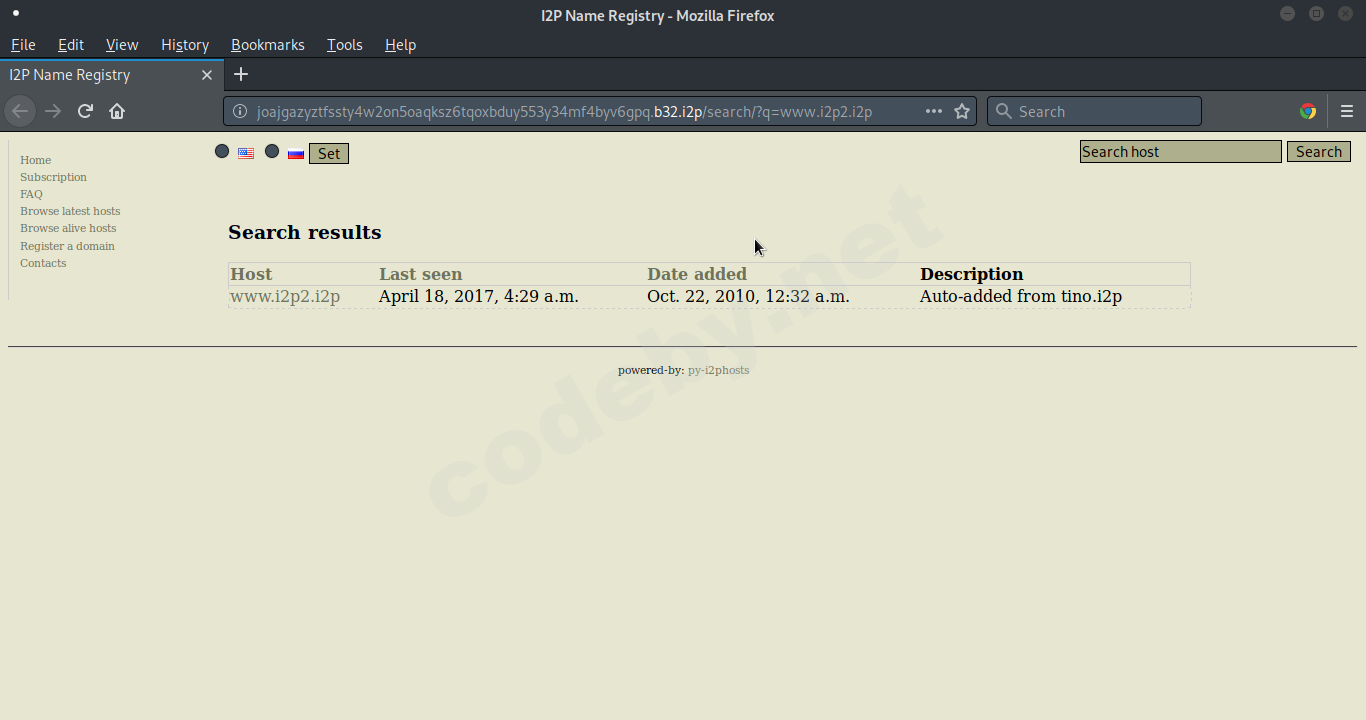This screenshot has height=720, width=1366.
Task: Minimize the Firefox window
Action: [x=1288, y=14]
